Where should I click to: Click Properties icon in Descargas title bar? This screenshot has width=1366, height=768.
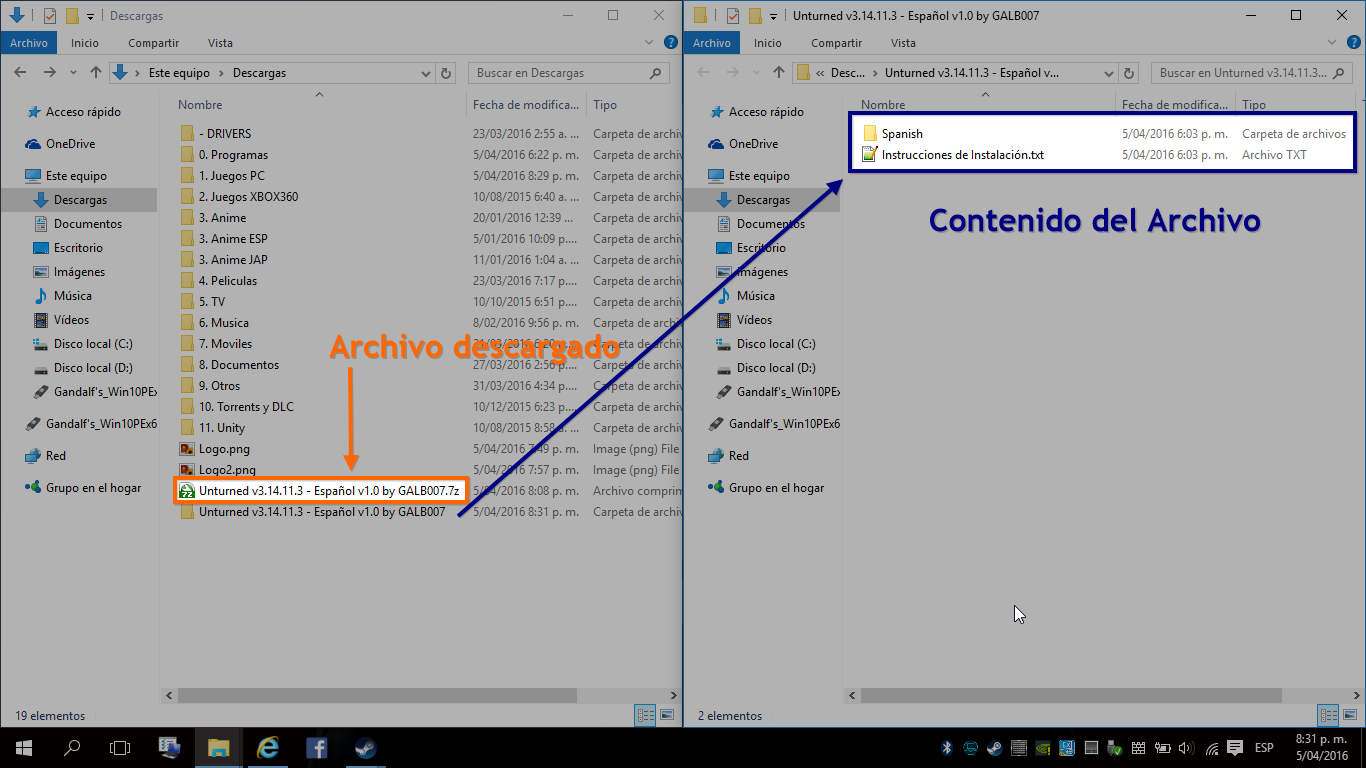pos(50,16)
